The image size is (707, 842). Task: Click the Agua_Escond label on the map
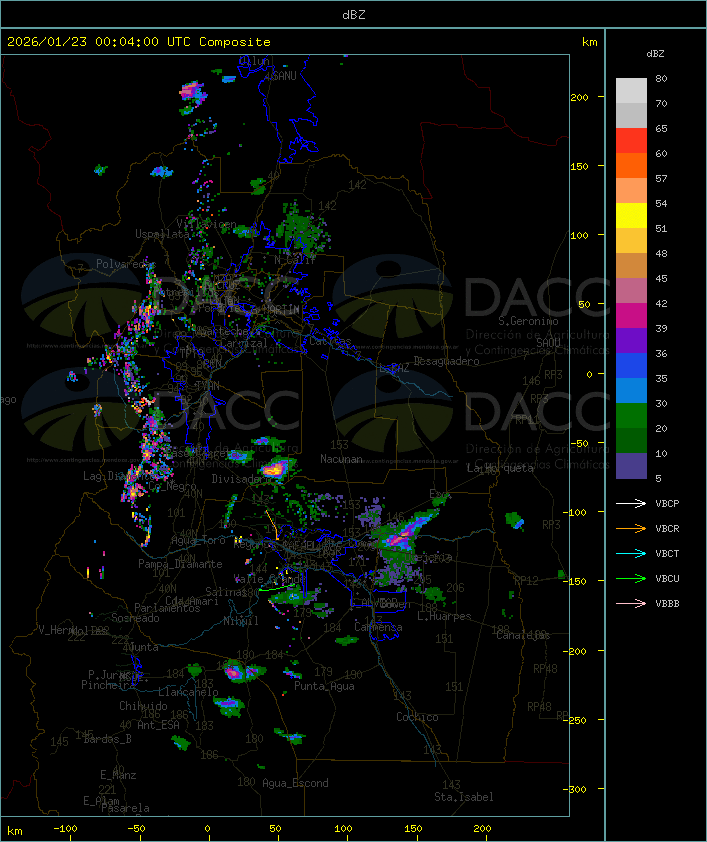[x=295, y=783]
